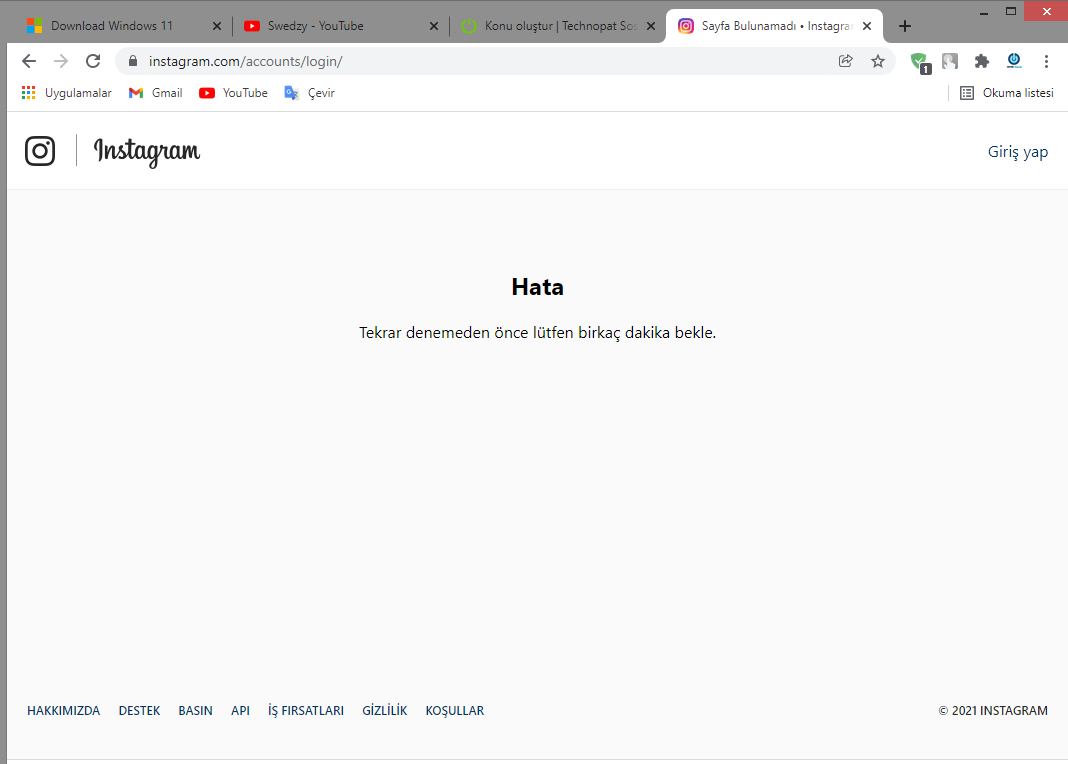This screenshot has height=764, width=1068.
Task: Click the Hata error heading
Action: coord(537,287)
